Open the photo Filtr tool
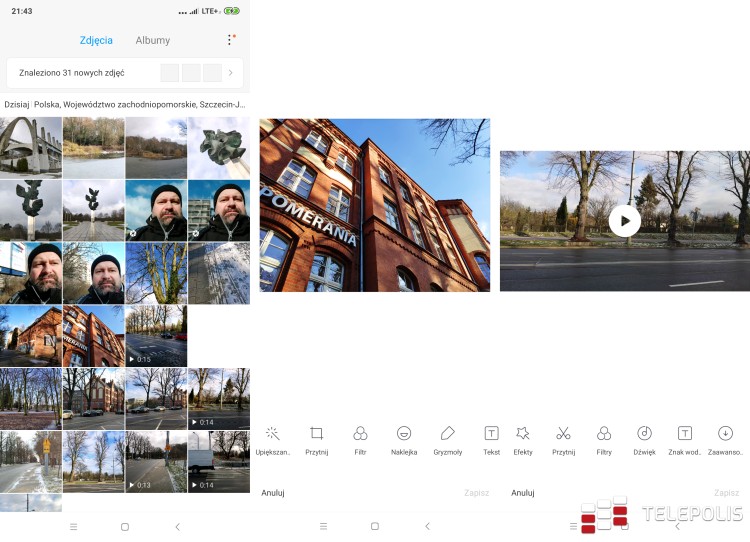Viewport: 750px width, 542px height. (360, 439)
